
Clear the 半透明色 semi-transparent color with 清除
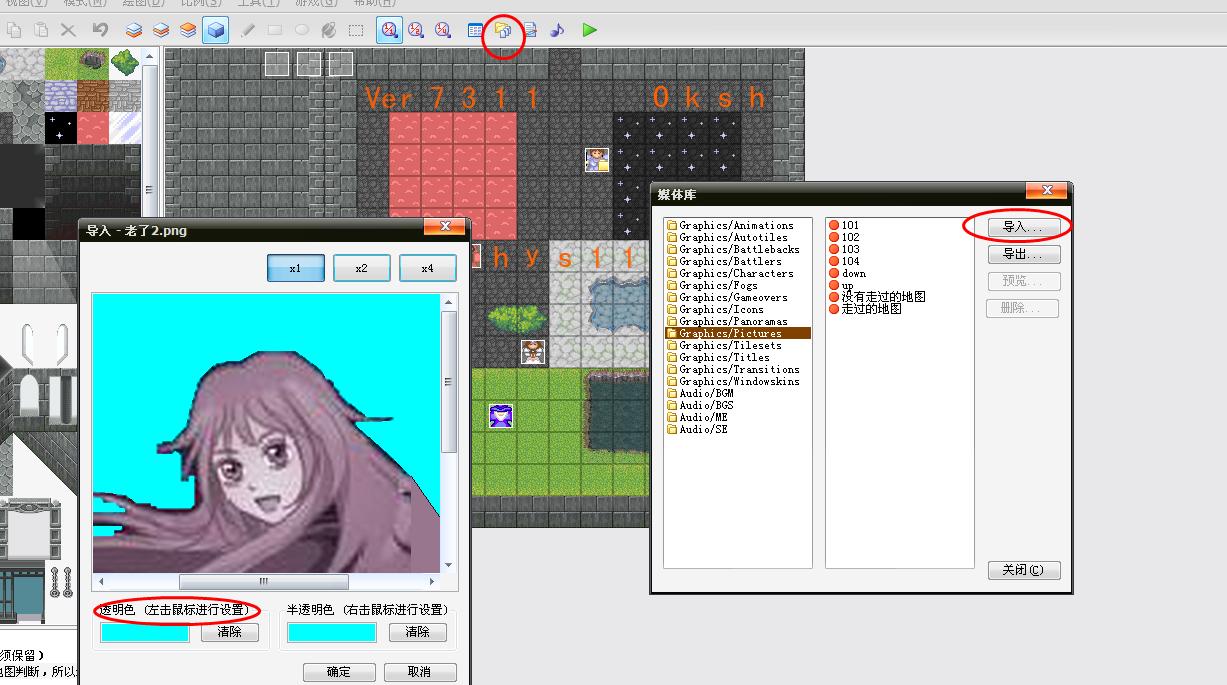click(418, 632)
